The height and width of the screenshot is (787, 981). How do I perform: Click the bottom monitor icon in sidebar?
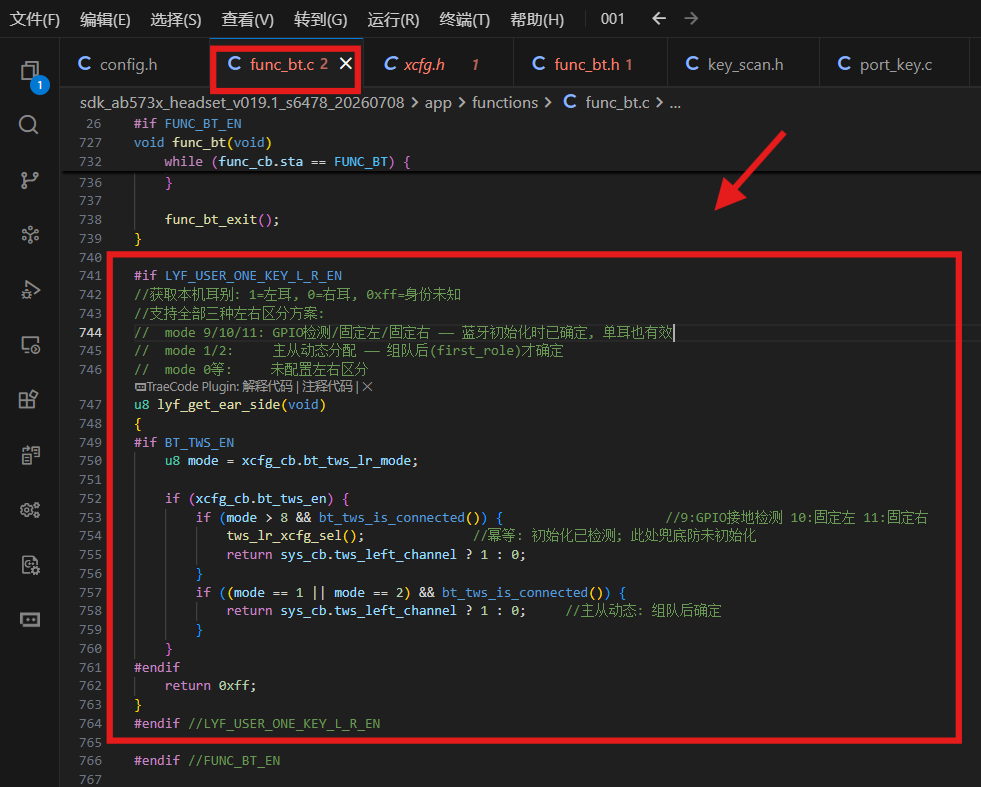pos(30,619)
